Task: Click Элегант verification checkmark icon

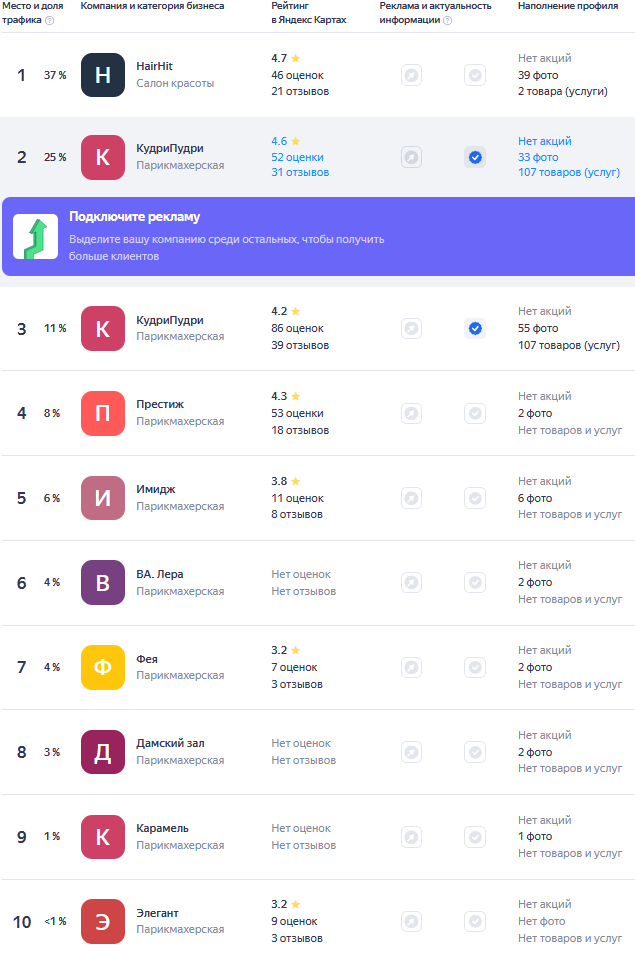Action: coord(475,921)
